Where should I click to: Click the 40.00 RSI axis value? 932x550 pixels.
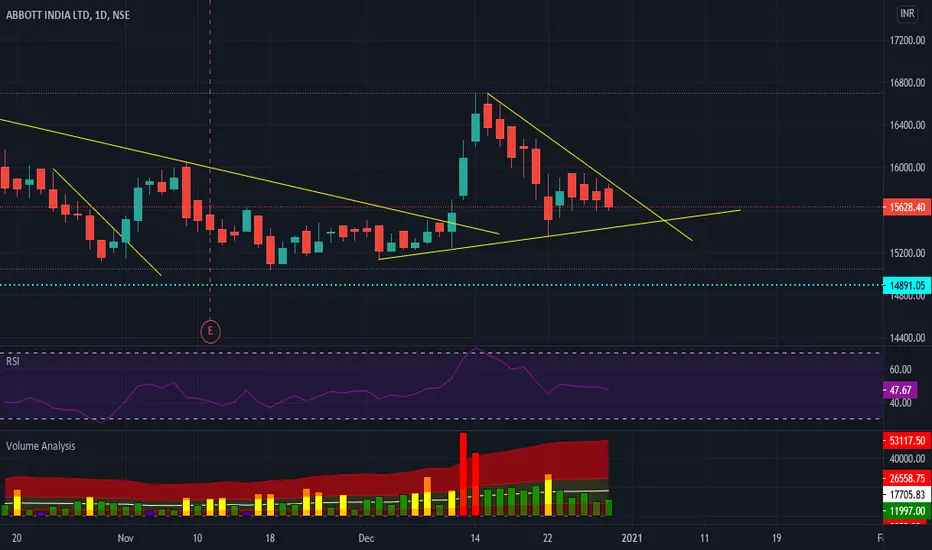900,403
